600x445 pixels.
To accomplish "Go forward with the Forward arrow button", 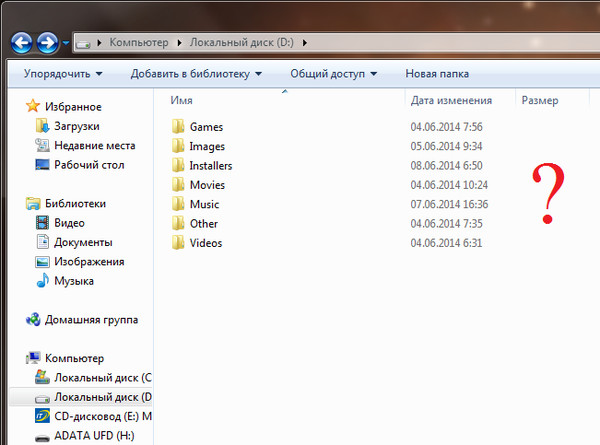I will [47, 42].
